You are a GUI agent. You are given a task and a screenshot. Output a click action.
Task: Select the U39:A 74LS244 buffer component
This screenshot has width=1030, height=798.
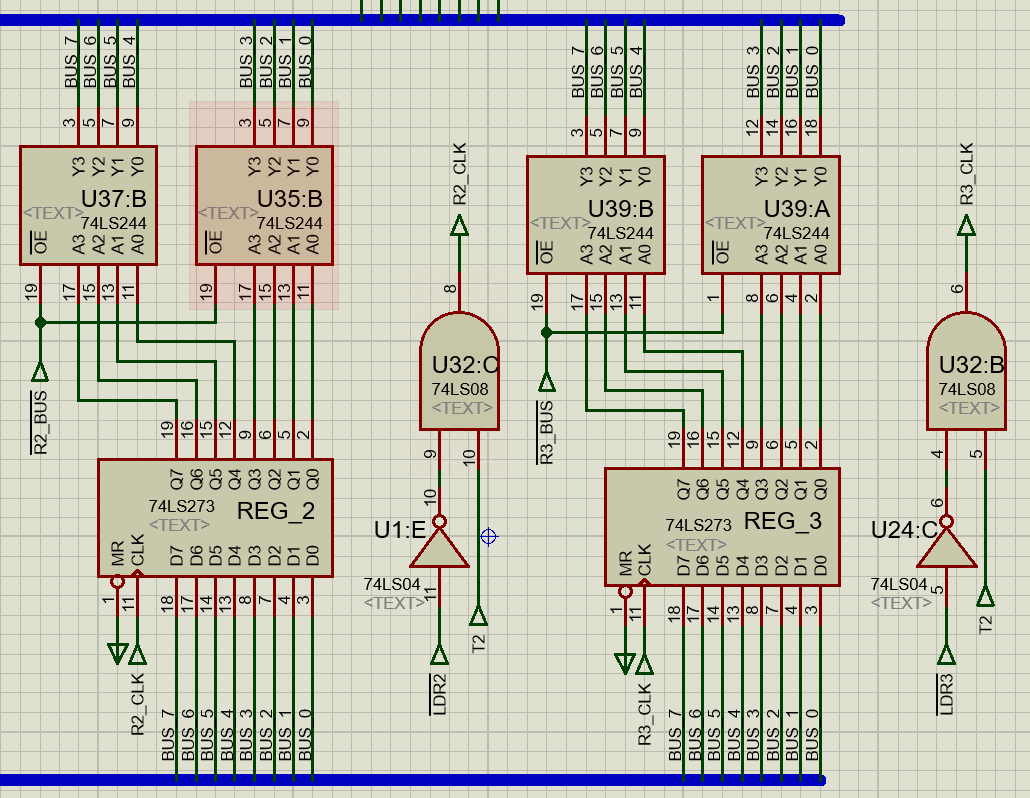tap(771, 215)
